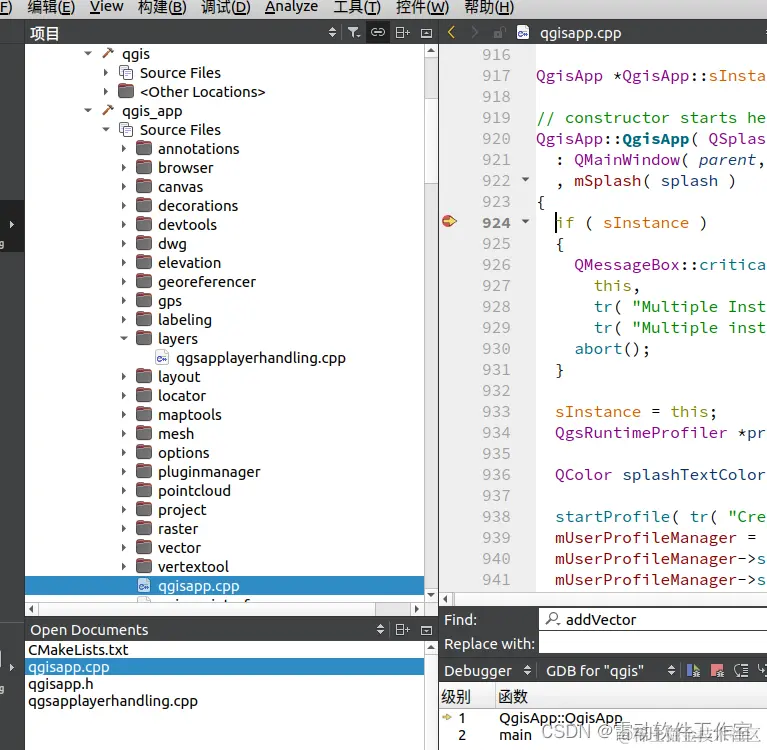Click the 级别 column header
767x750 pixels.
pos(456,696)
